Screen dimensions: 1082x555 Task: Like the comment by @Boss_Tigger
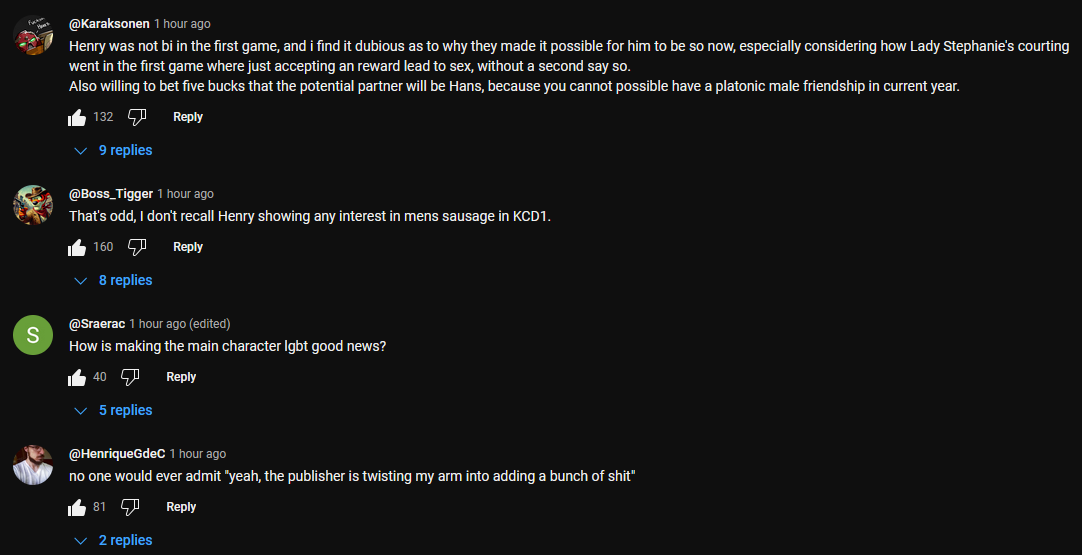click(x=77, y=248)
